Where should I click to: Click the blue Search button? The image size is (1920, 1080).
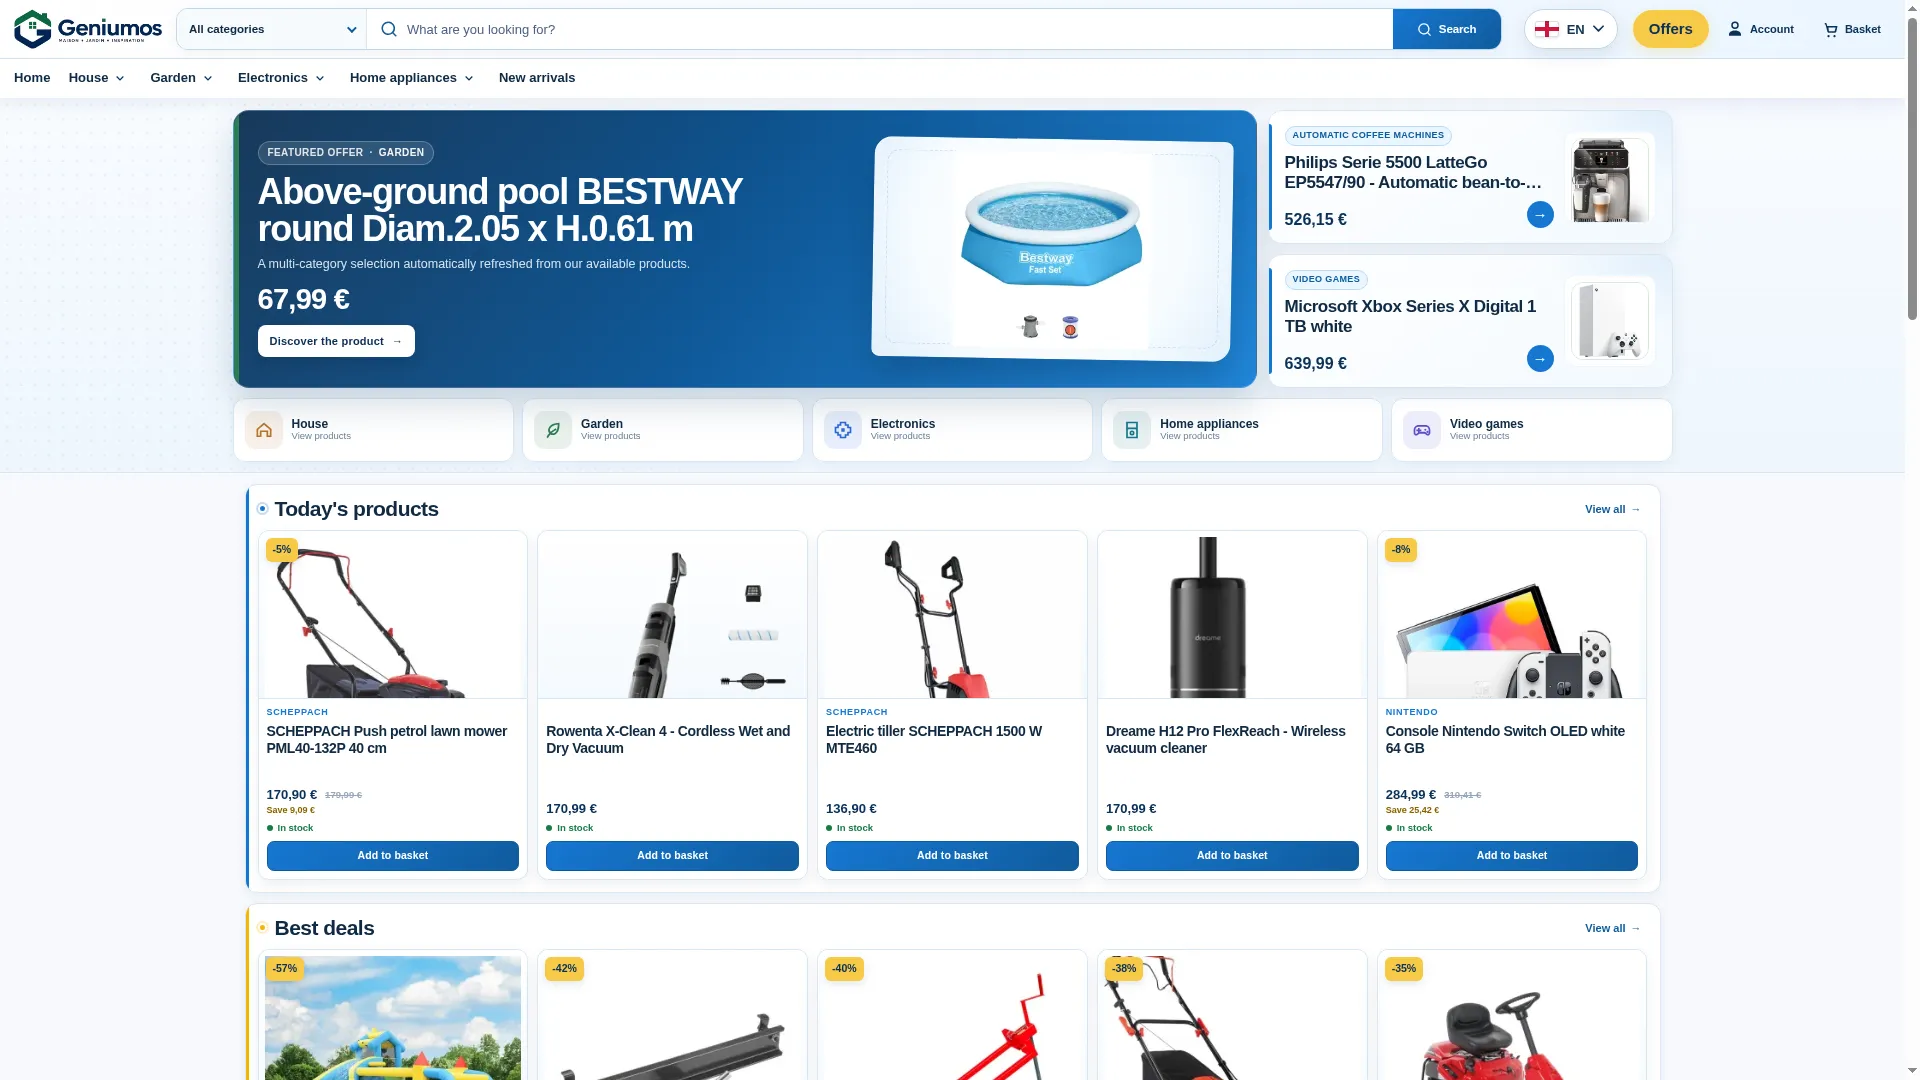click(x=1446, y=29)
